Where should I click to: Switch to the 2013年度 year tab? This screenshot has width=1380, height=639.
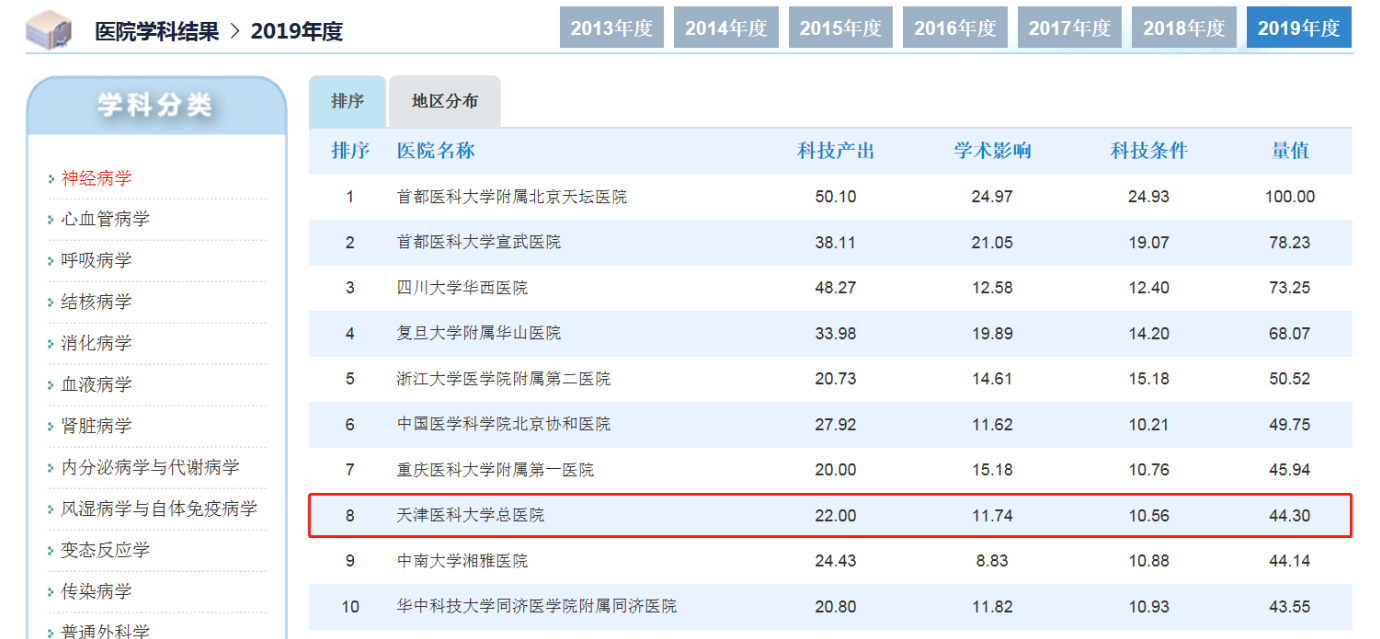click(611, 28)
